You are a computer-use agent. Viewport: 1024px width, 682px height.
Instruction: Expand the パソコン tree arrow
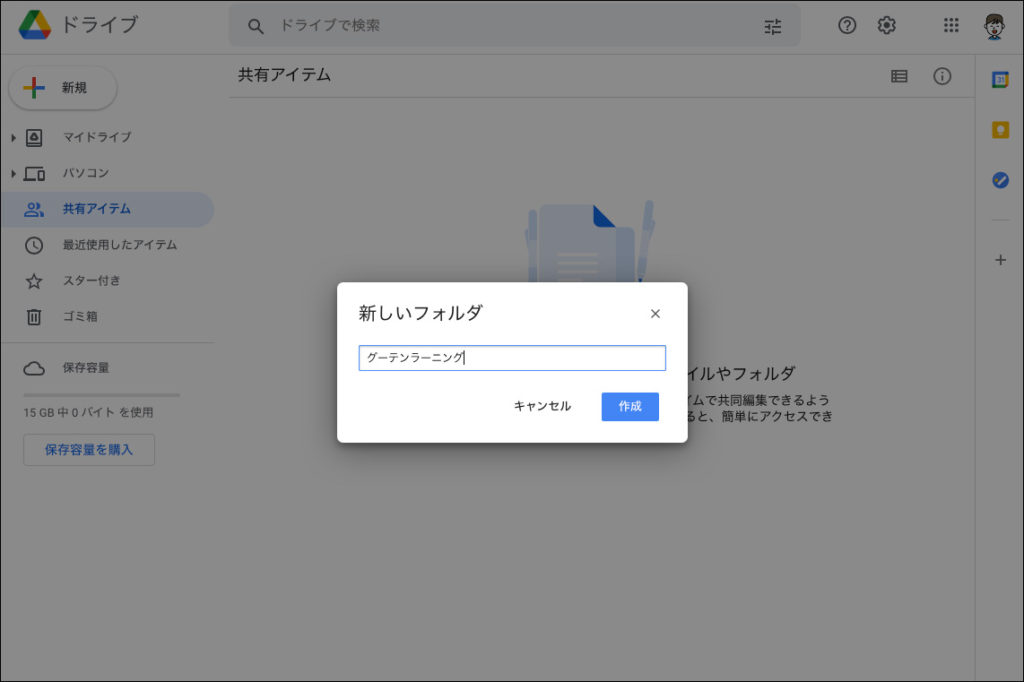pyautogui.click(x=13, y=173)
